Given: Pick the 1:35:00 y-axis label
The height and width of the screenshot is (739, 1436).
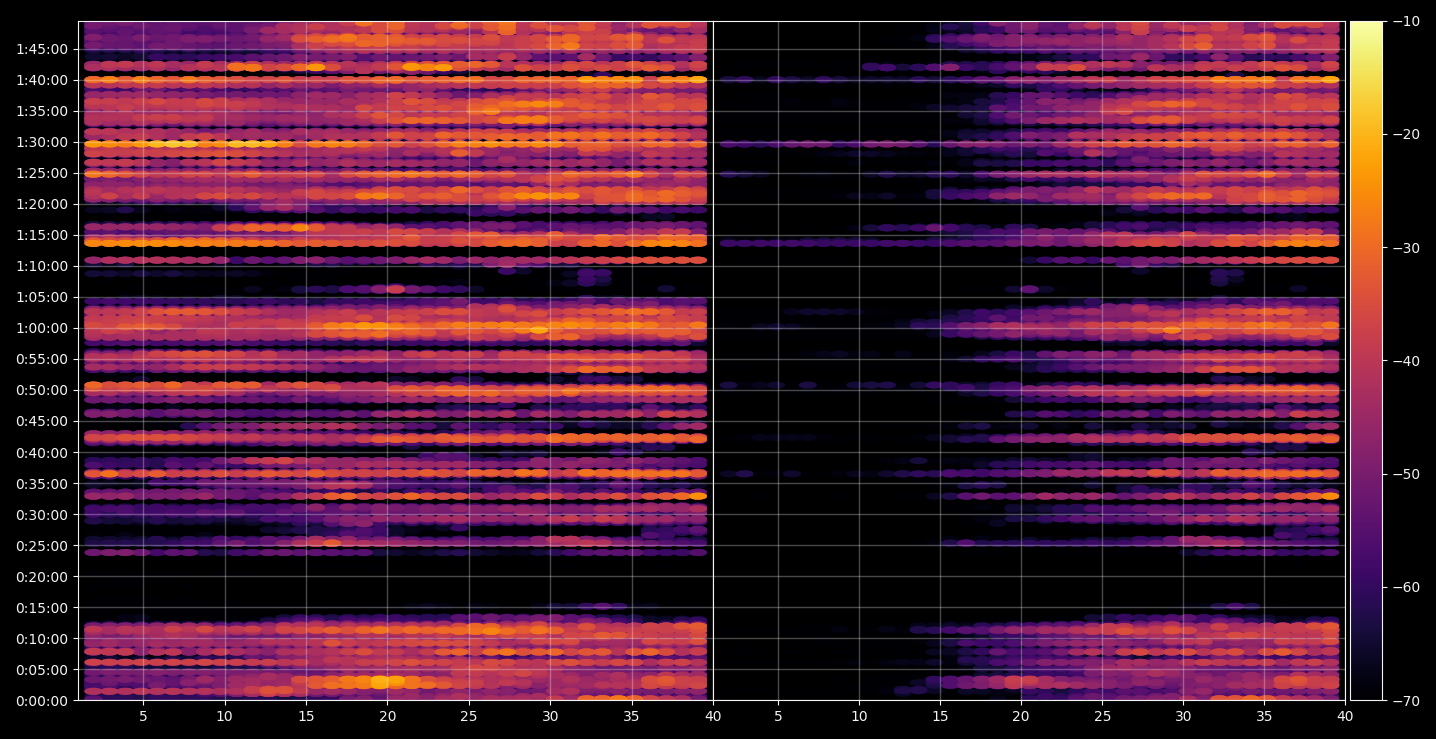Looking at the screenshot, I should pos(41,111).
